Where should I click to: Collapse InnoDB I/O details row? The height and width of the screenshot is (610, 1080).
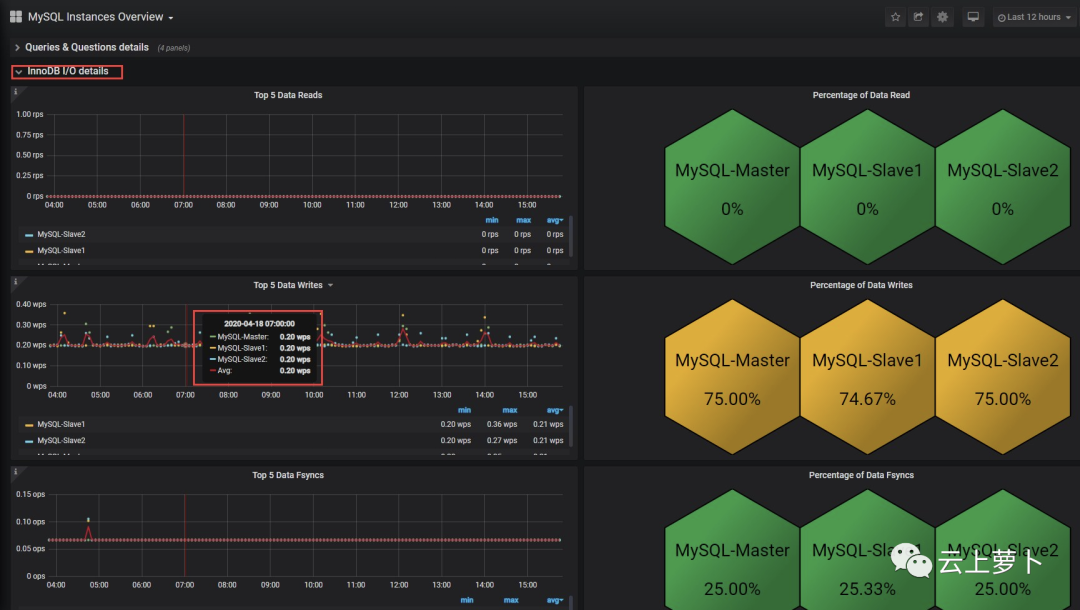point(67,71)
